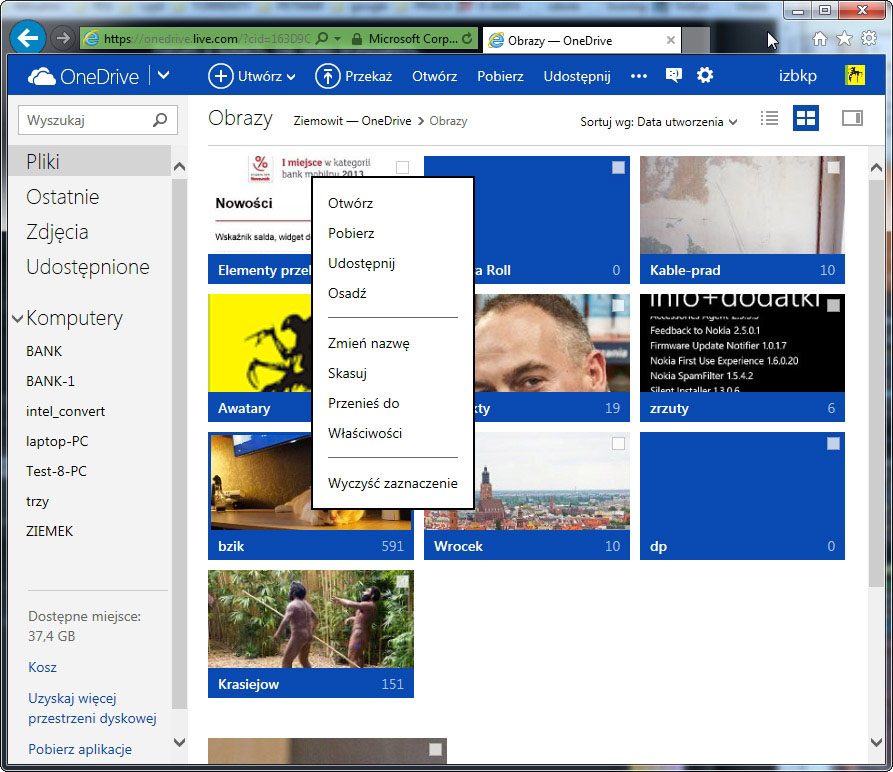Choose Skasuj menu entry
Screen dimensions: 893x772
click(347, 373)
